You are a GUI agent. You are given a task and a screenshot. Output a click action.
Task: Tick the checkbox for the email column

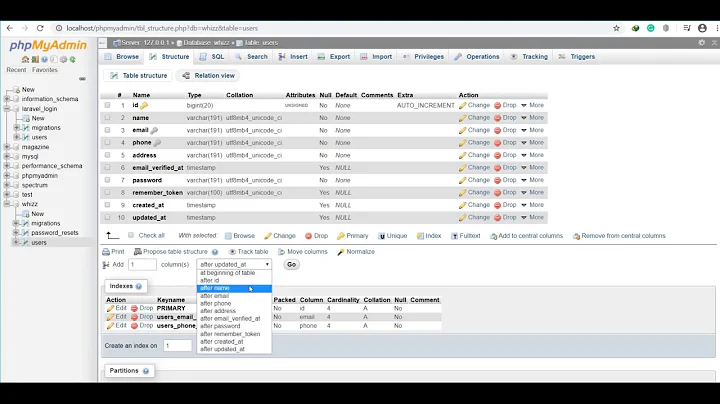pos(107,130)
